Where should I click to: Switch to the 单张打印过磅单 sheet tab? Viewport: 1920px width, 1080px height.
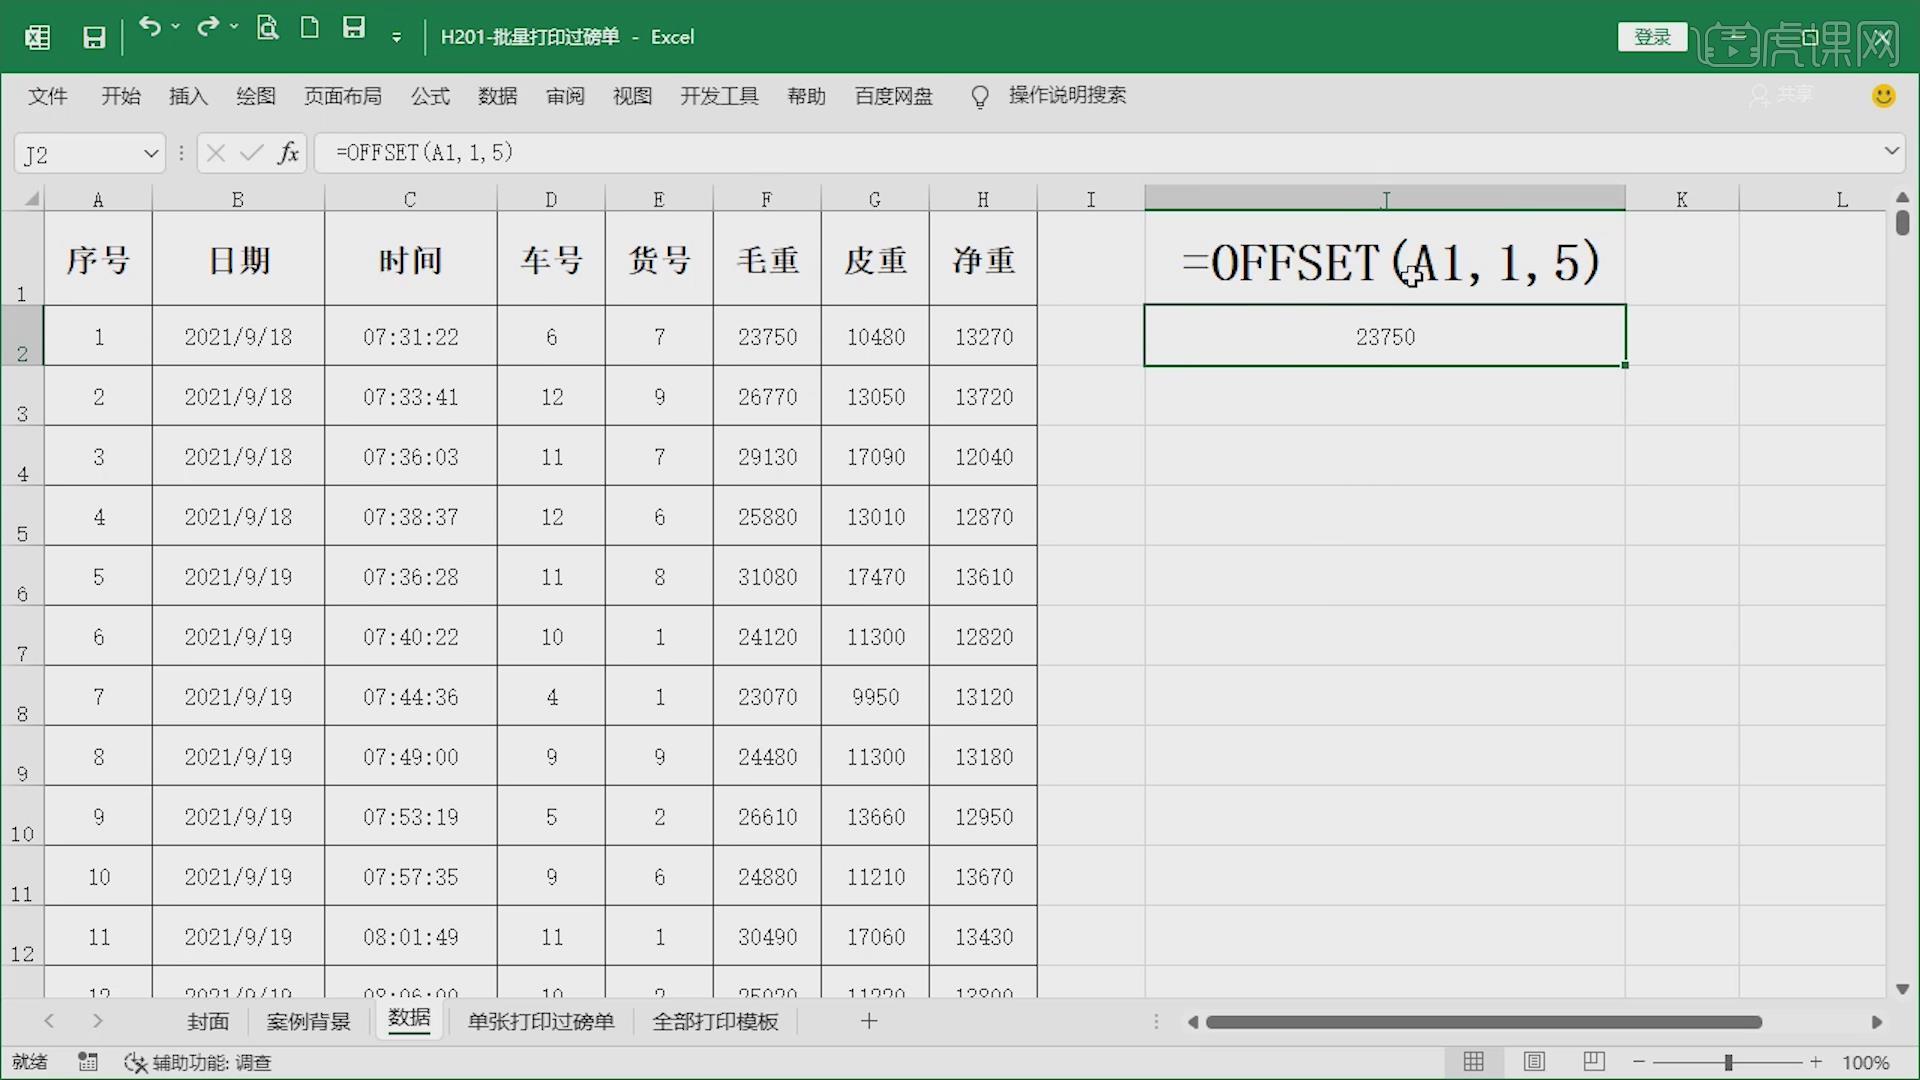(x=541, y=1021)
